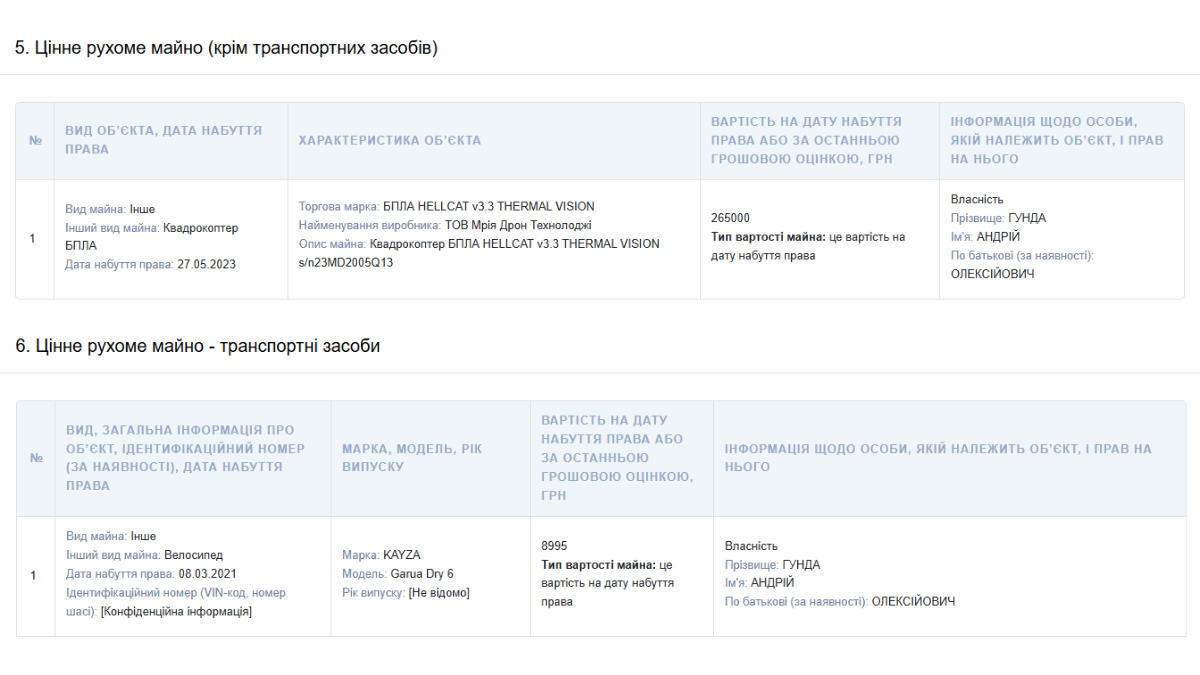Image resolution: width=1200 pixels, height=675 pixels.
Task: Select the value 8995 in bicycle row
Action: pyautogui.click(x=554, y=546)
